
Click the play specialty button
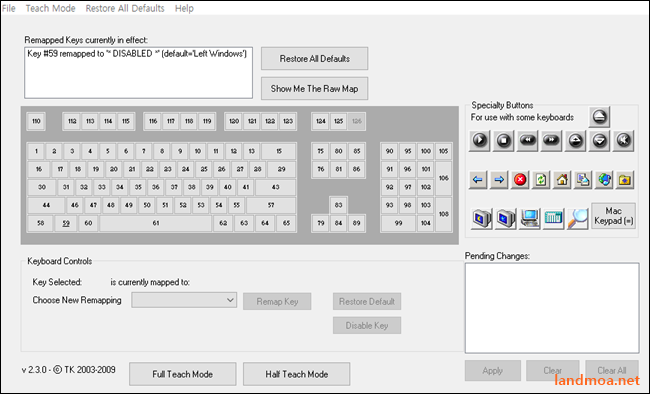tap(479, 141)
